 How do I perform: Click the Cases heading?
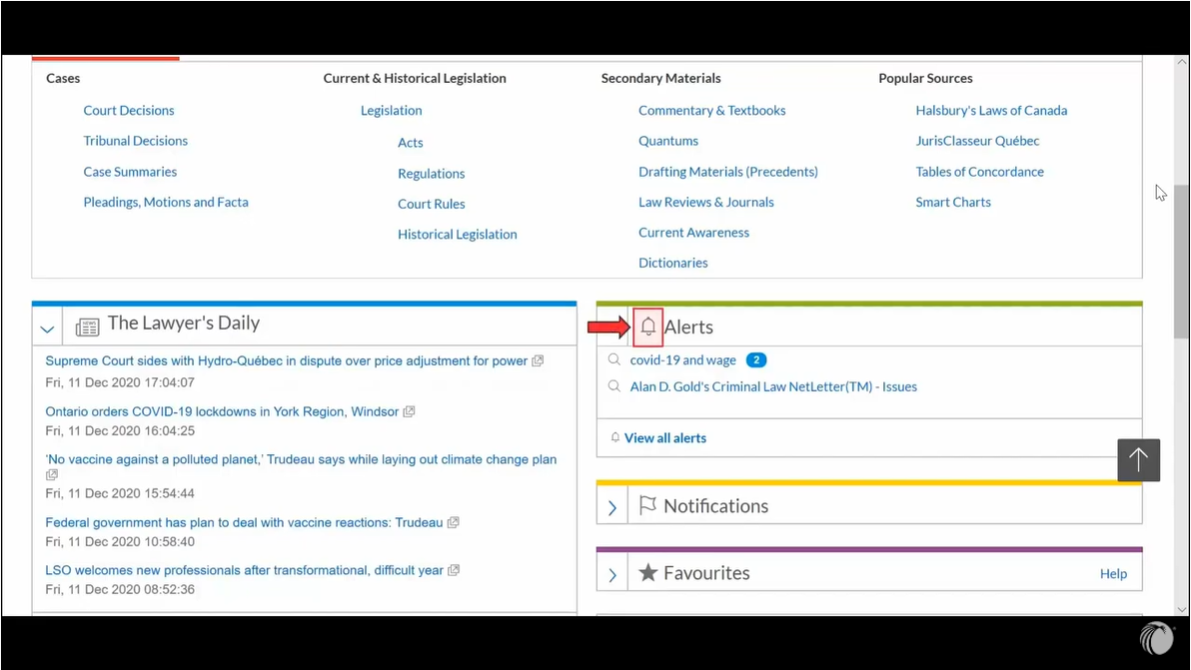pos(63,78)
